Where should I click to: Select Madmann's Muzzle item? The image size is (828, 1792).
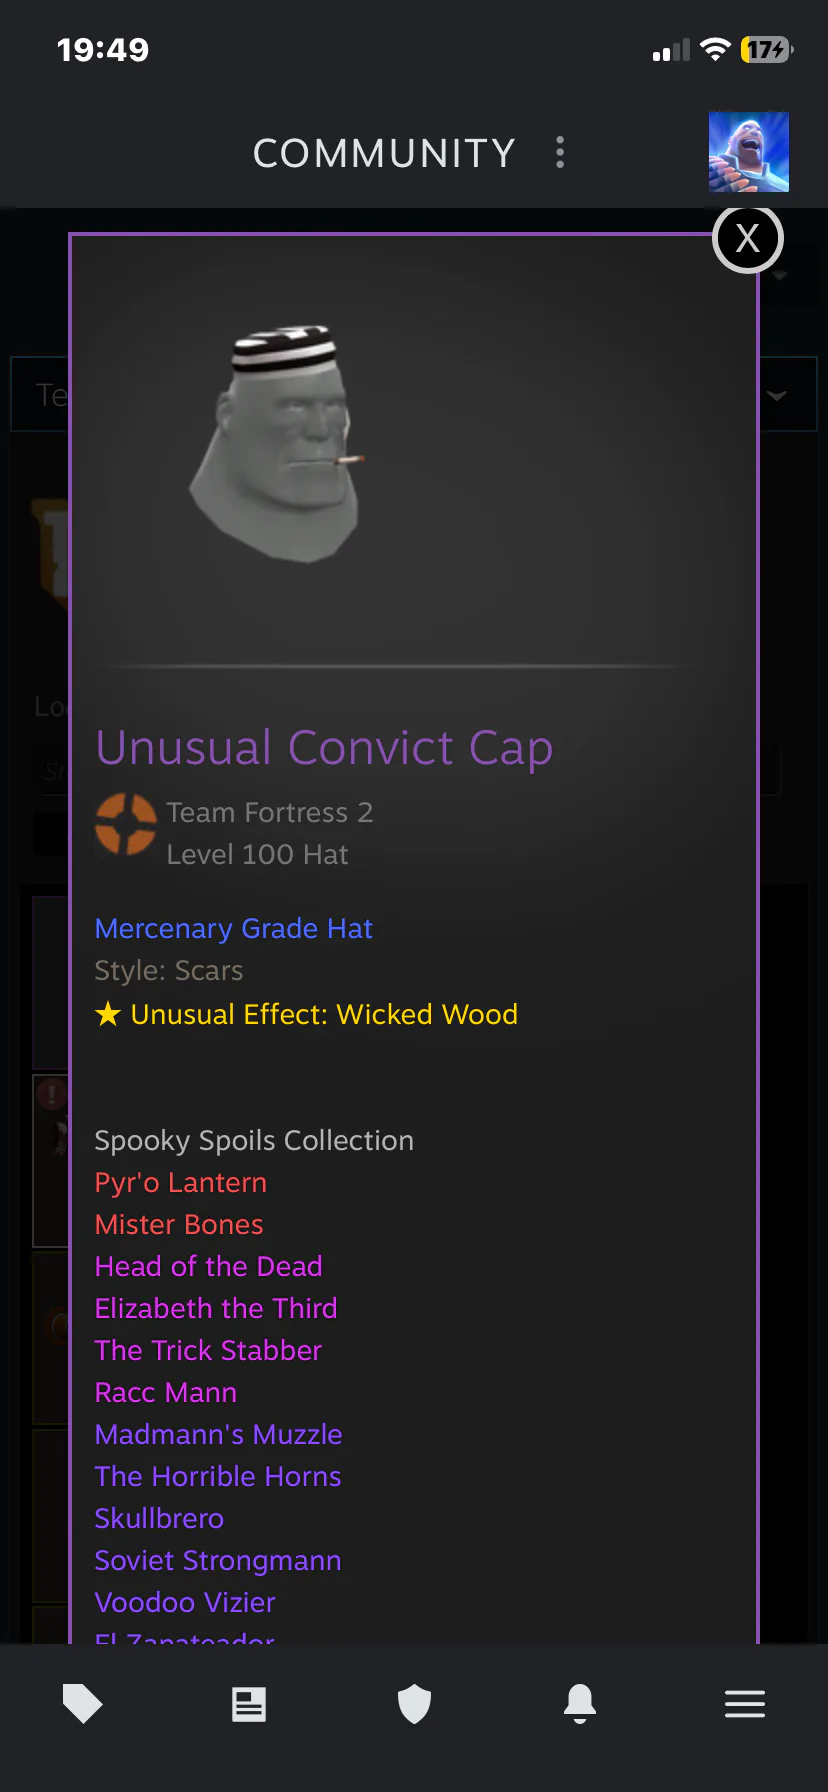pyautogui.click(x=218, y=1435)
